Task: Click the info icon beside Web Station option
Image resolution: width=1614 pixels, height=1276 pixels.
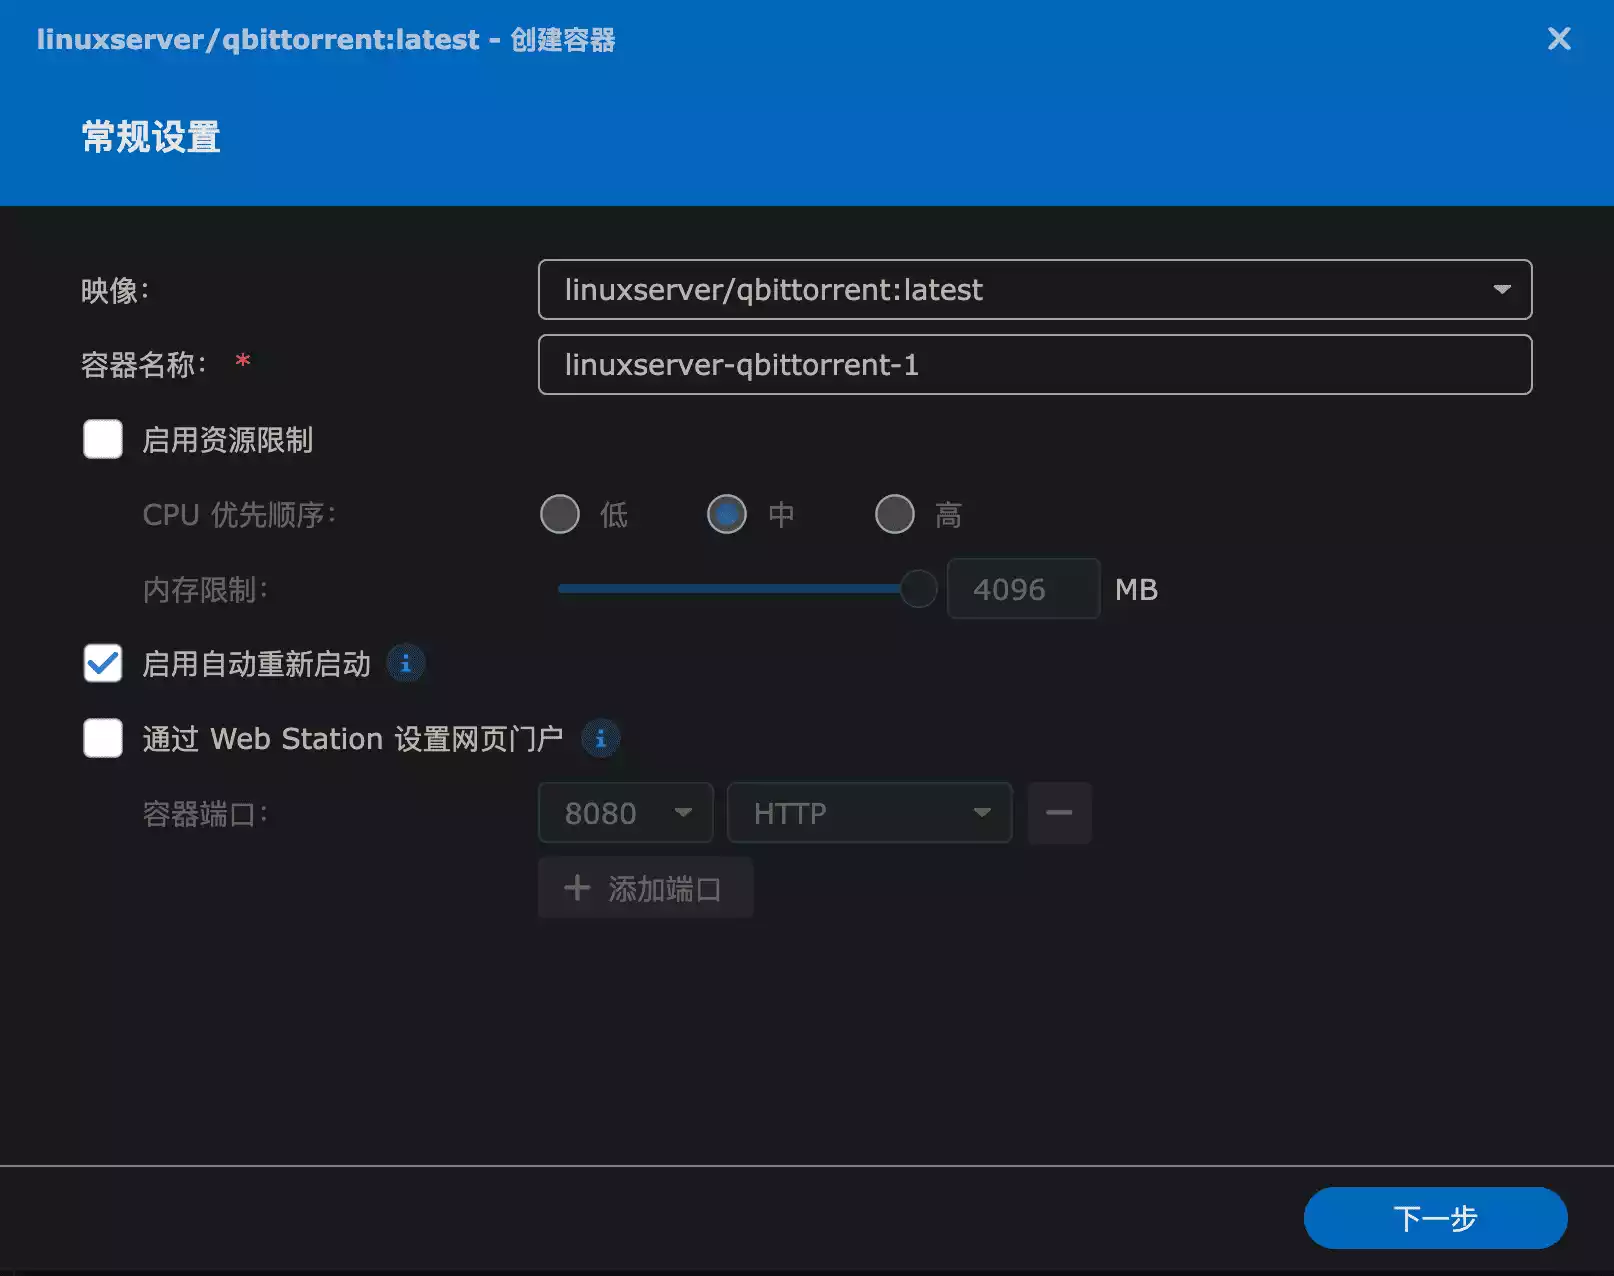Action: 601,738
